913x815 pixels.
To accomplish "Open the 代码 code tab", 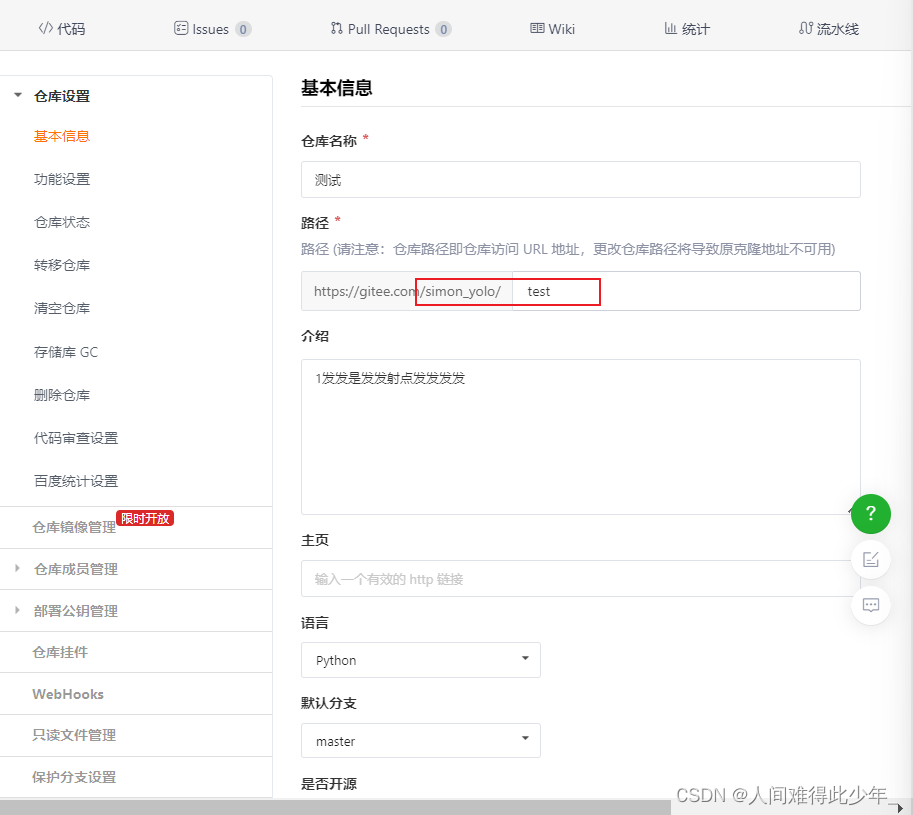I will (x=62, y=29).
